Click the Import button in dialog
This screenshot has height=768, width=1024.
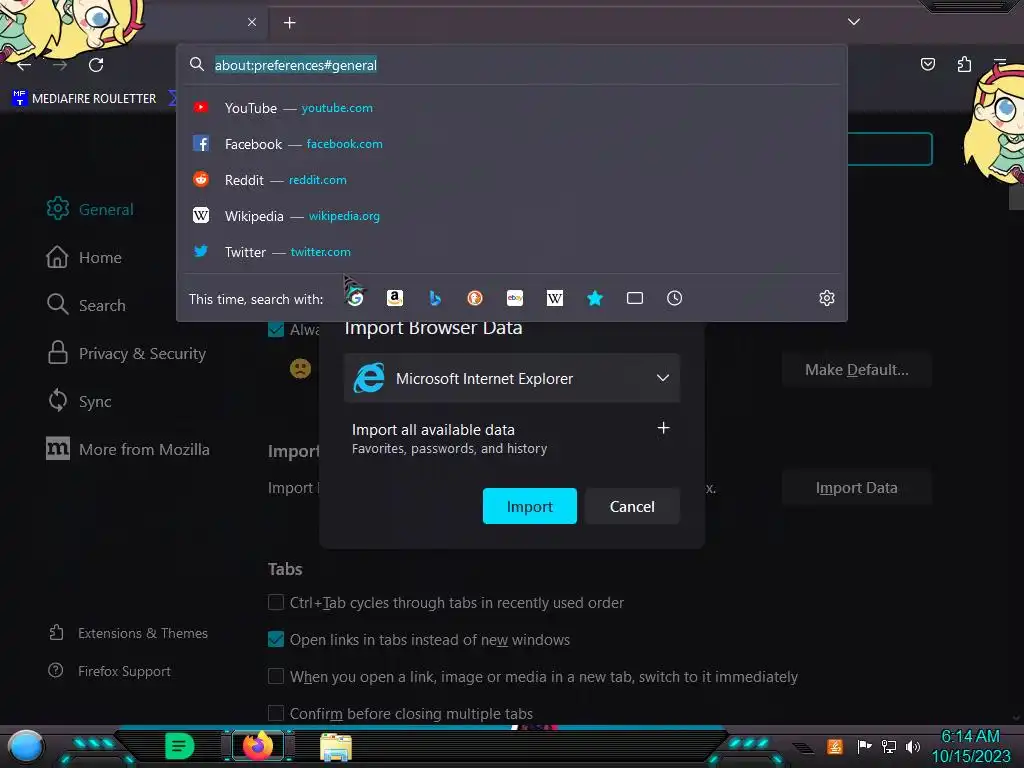coord(530,506)
